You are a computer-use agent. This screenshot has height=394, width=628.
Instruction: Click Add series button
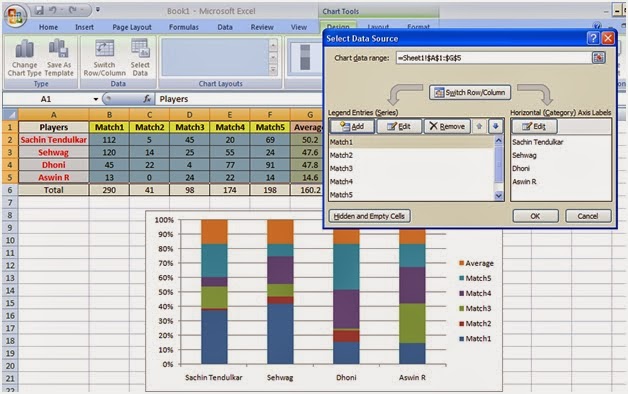point(352,127)
